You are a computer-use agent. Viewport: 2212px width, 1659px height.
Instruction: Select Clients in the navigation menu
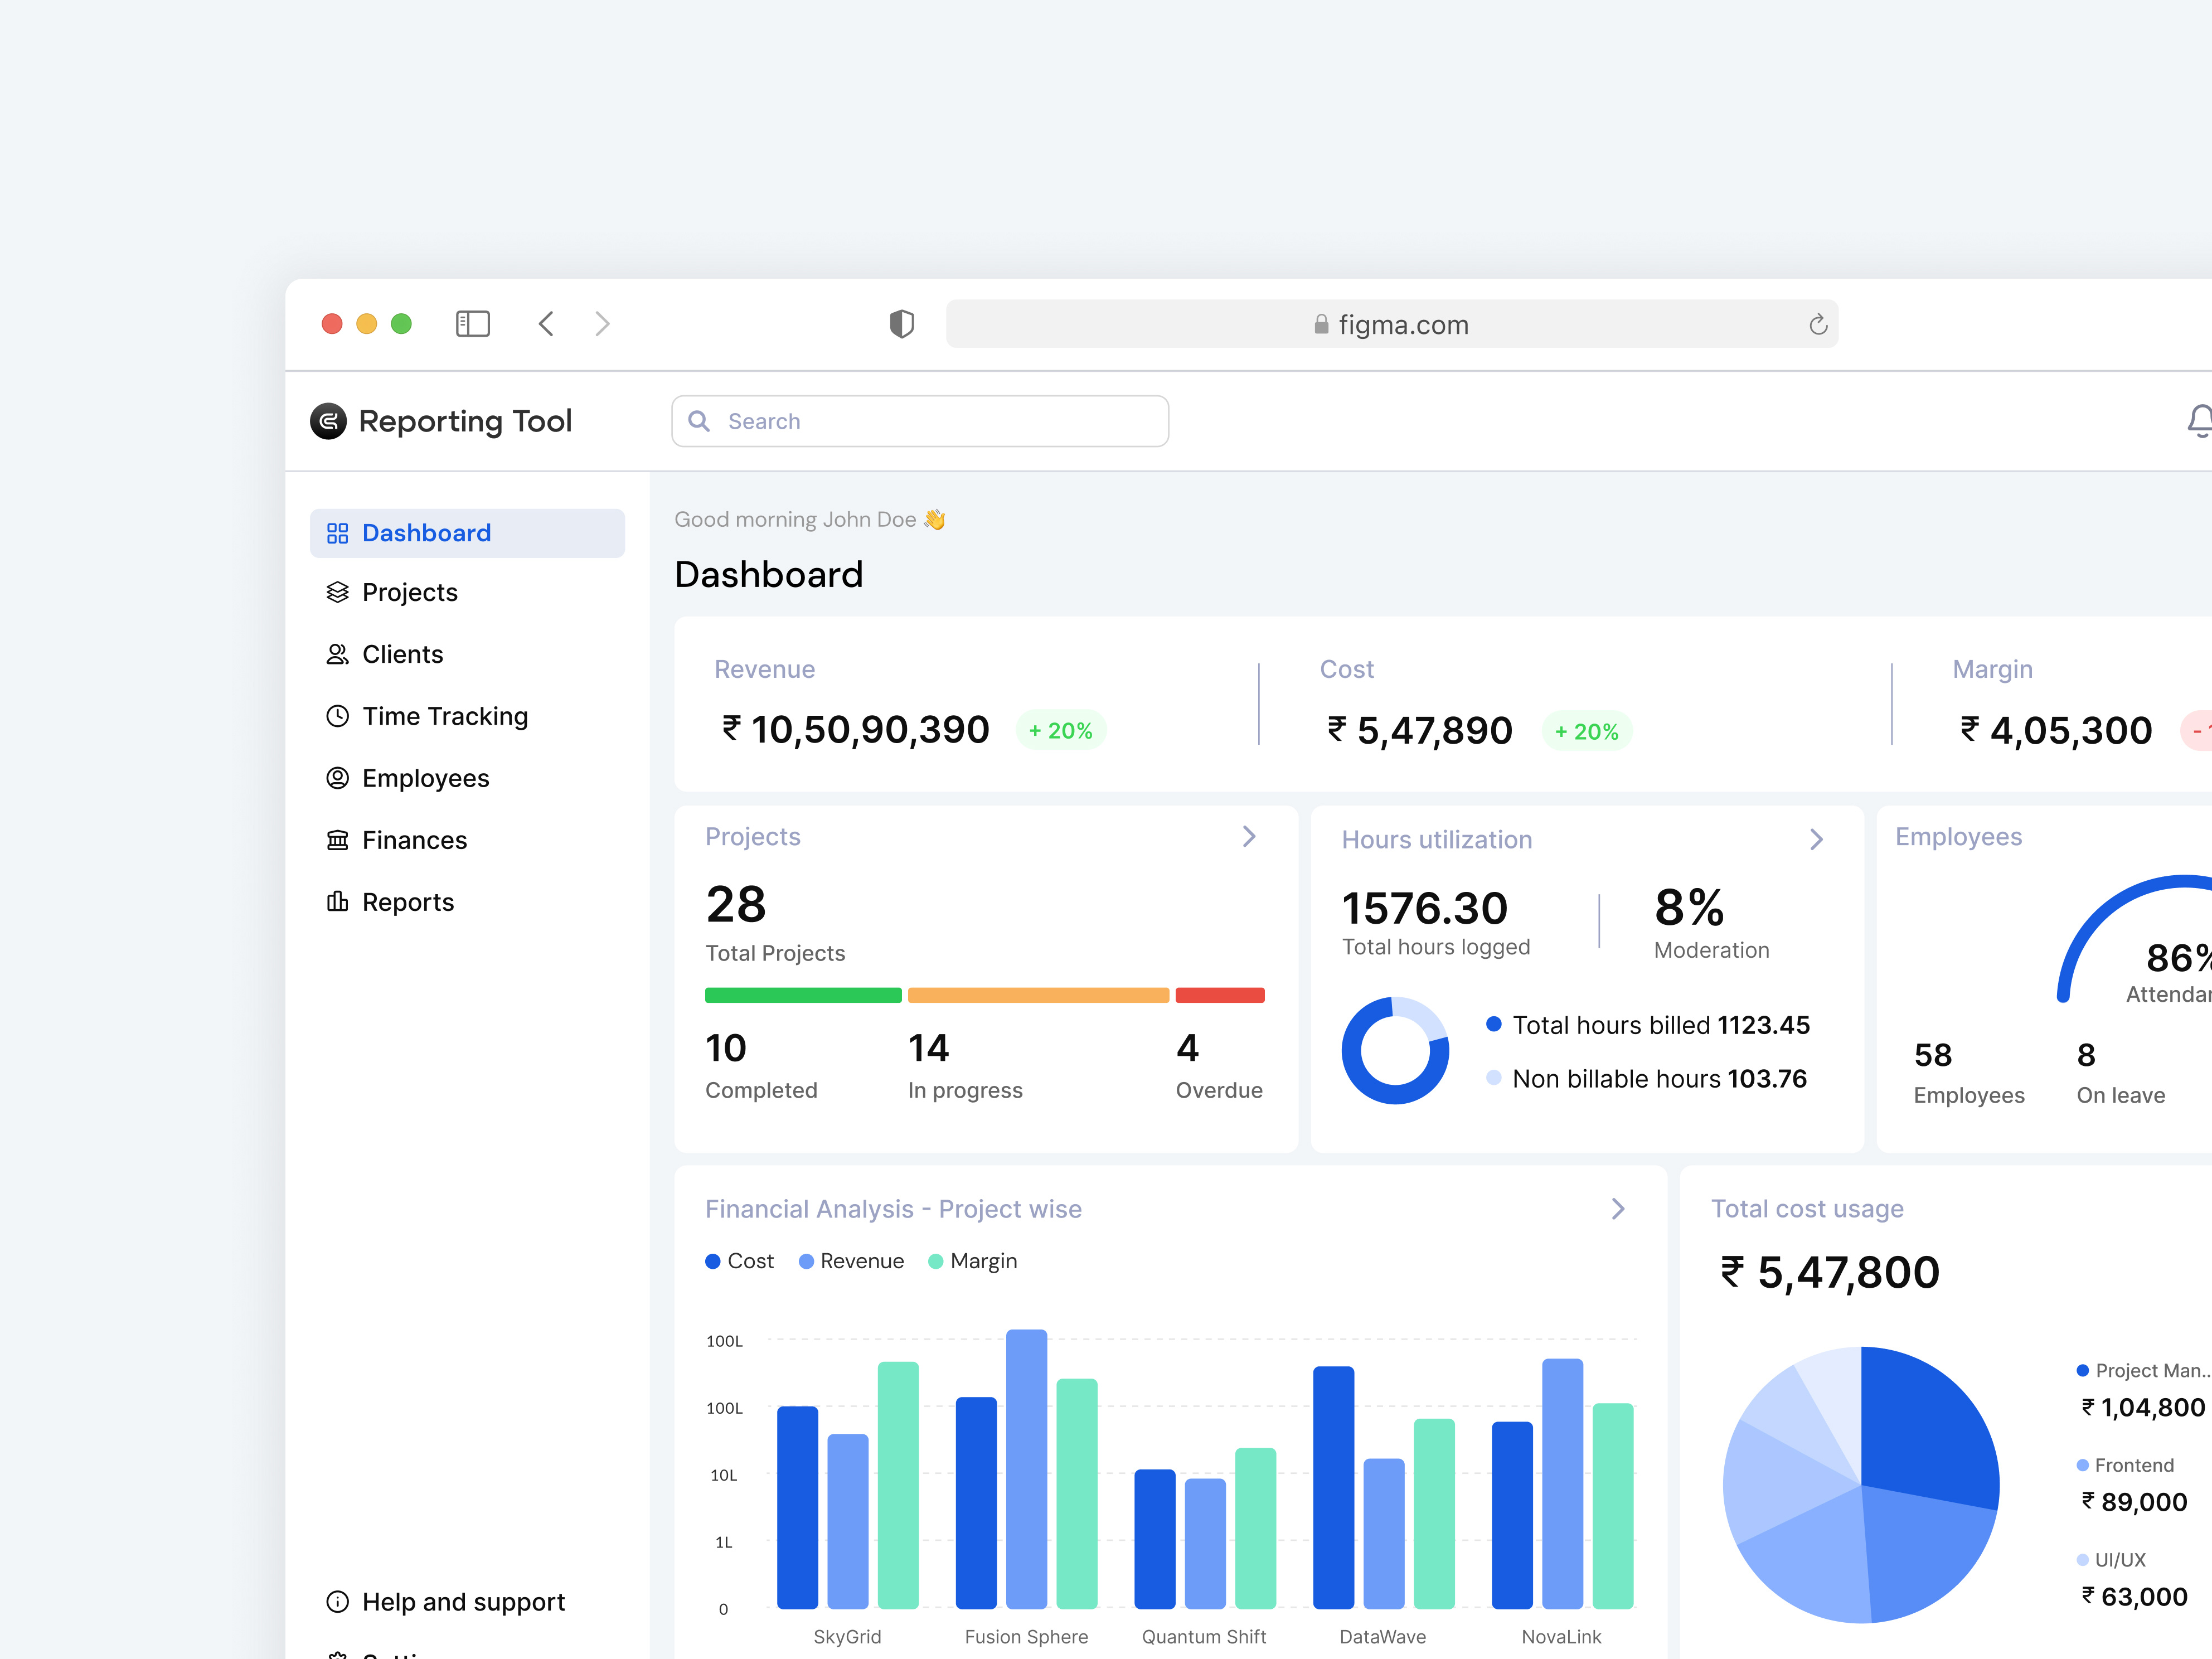[x=402, y=653]
